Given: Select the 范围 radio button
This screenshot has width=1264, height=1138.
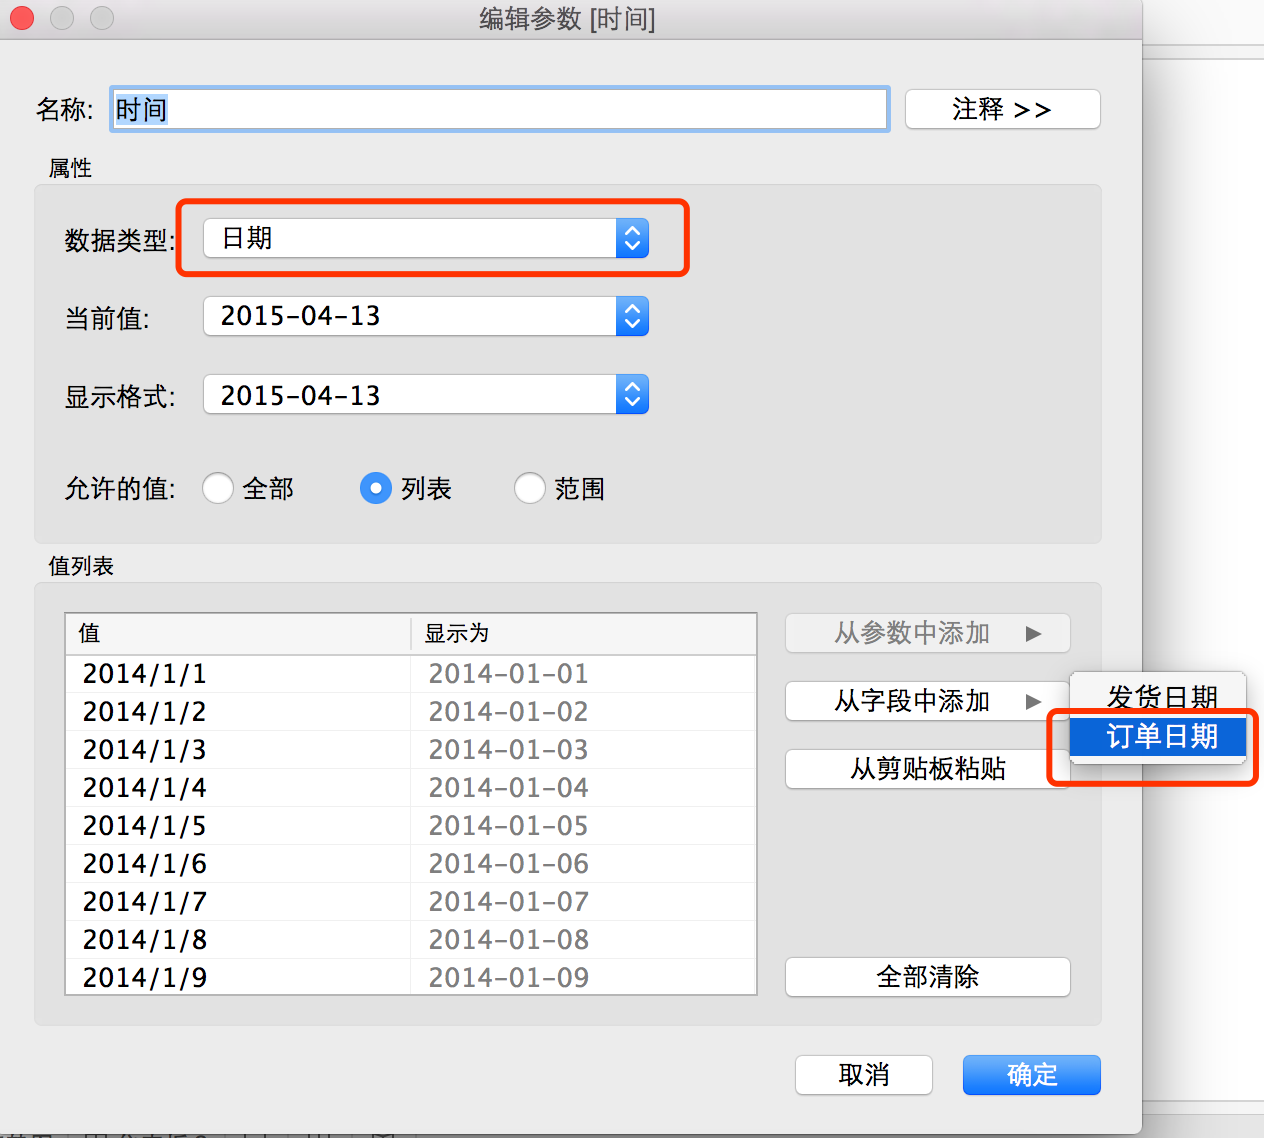Looking at the screenshot, I should (x=530, y=488).
